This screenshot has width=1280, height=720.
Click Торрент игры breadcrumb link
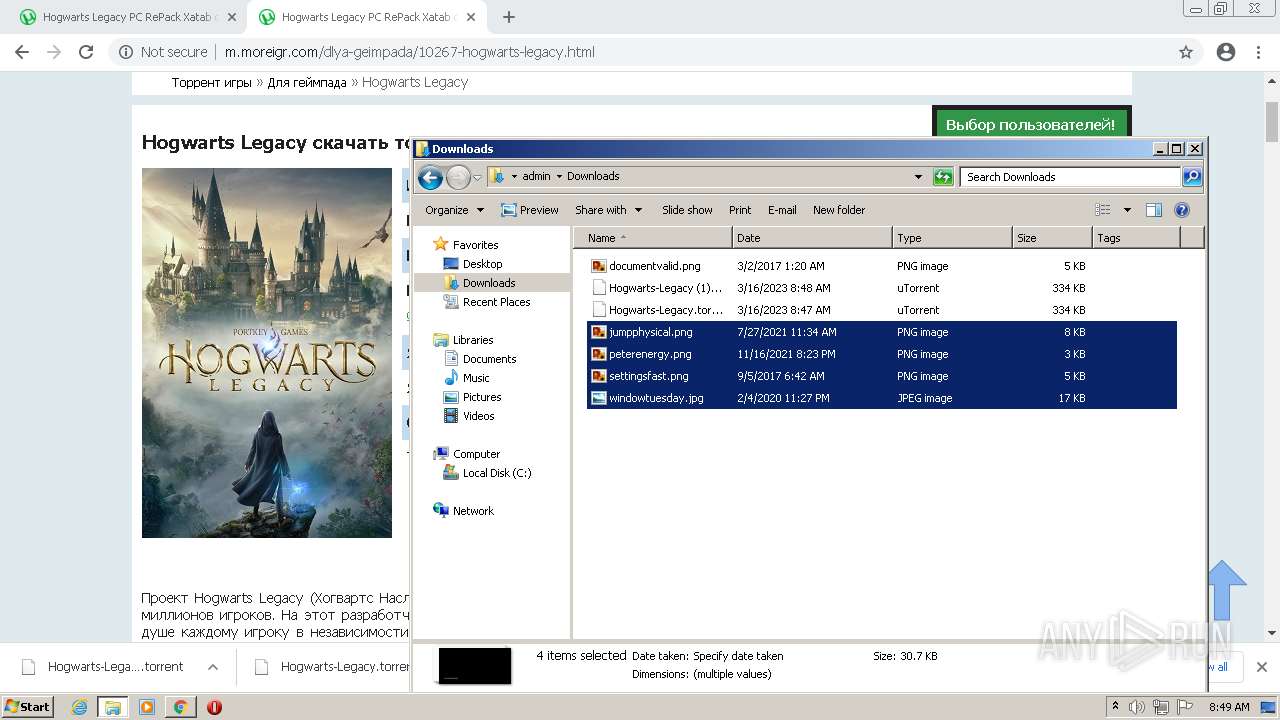point(211,82)
